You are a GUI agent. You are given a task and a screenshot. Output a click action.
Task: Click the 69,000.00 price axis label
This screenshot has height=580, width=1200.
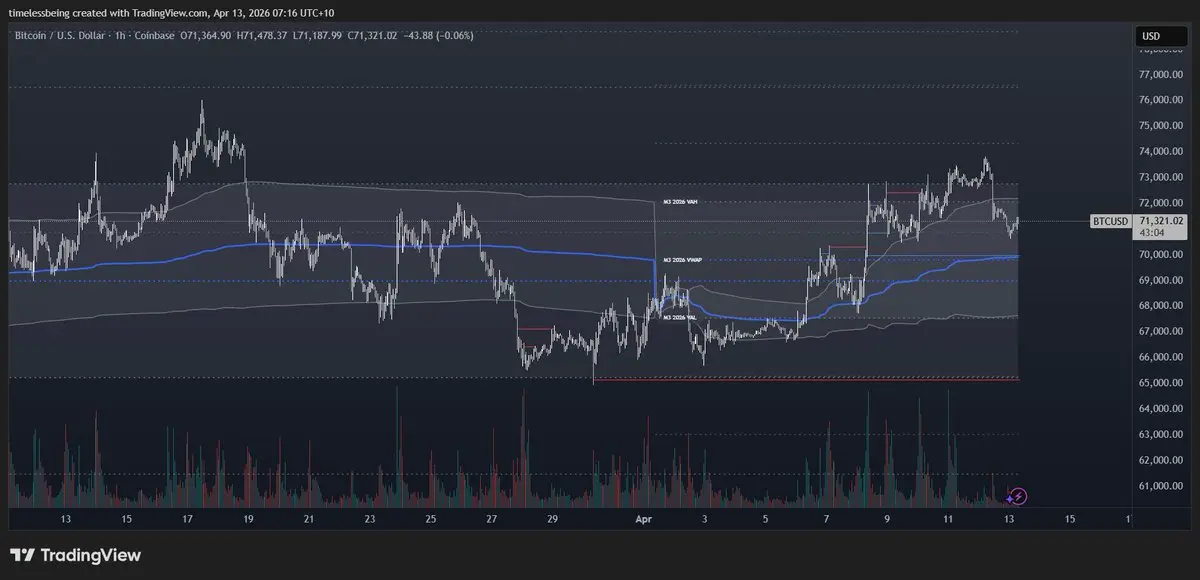[x=1160, y=280]
